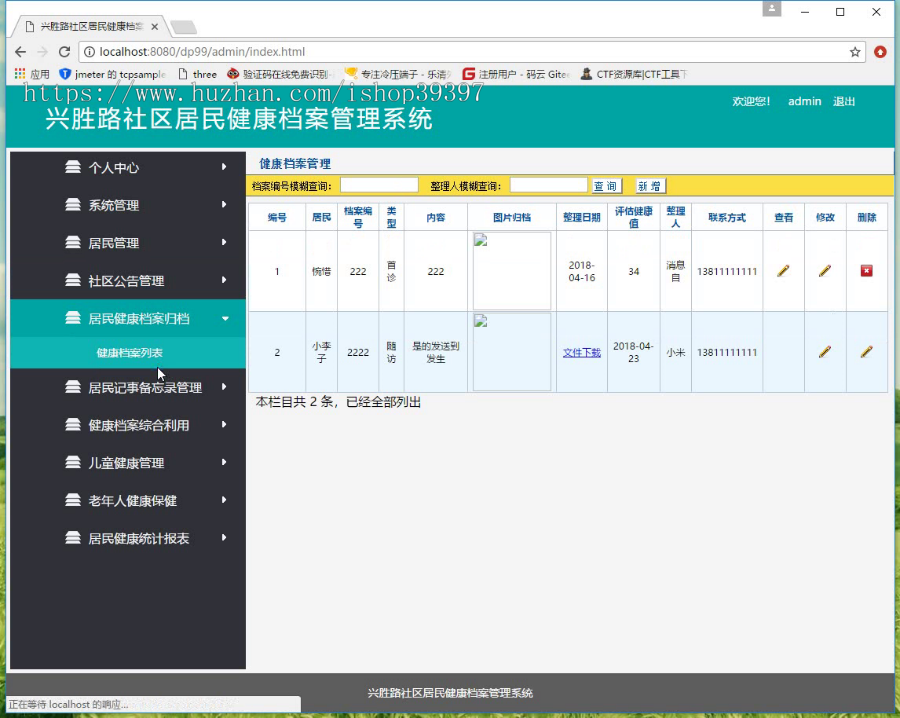
Task: Open the CTF资源库 bookmark
Action: pos(634,74)
